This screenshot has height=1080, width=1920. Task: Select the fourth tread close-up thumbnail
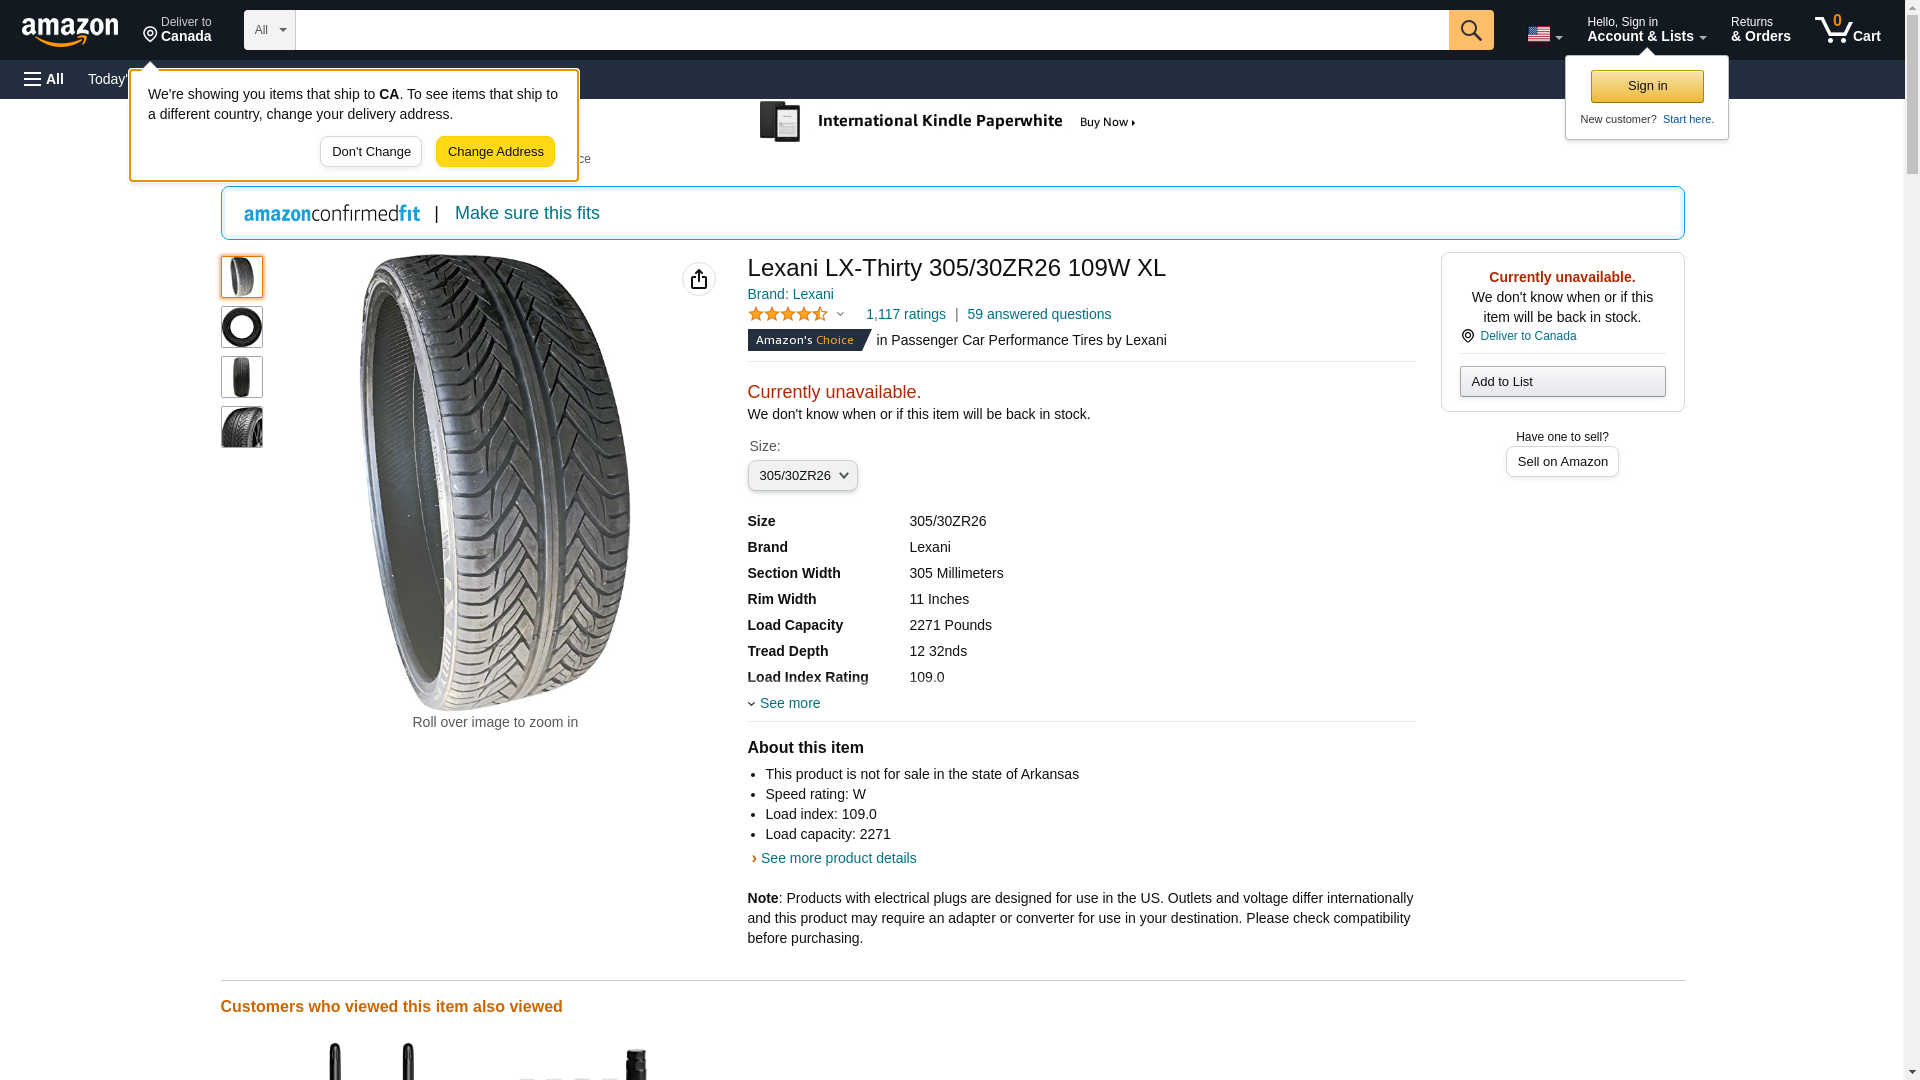(242, 427)
